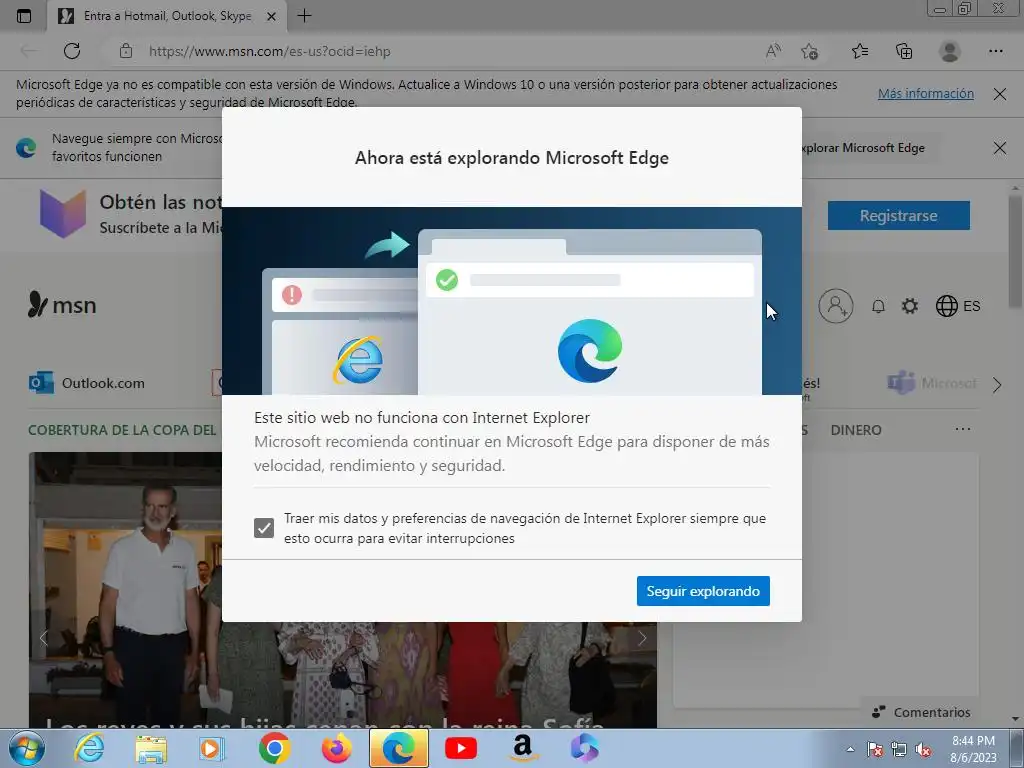Select the DINERO news tab
The height and width of the screenshot is (768, 1024).
(x=856, y=430)
